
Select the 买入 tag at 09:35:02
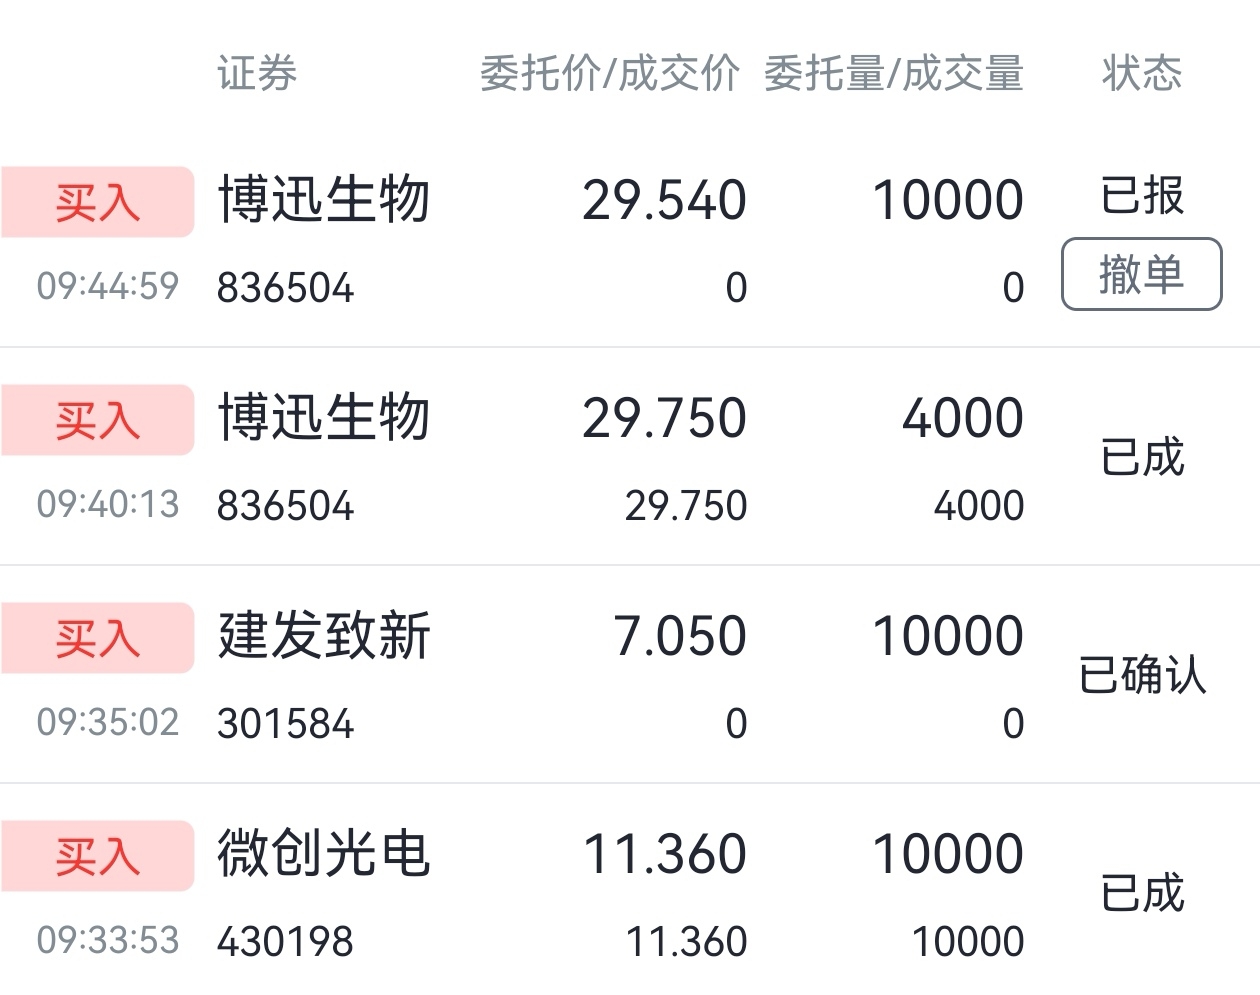point(97,638)
